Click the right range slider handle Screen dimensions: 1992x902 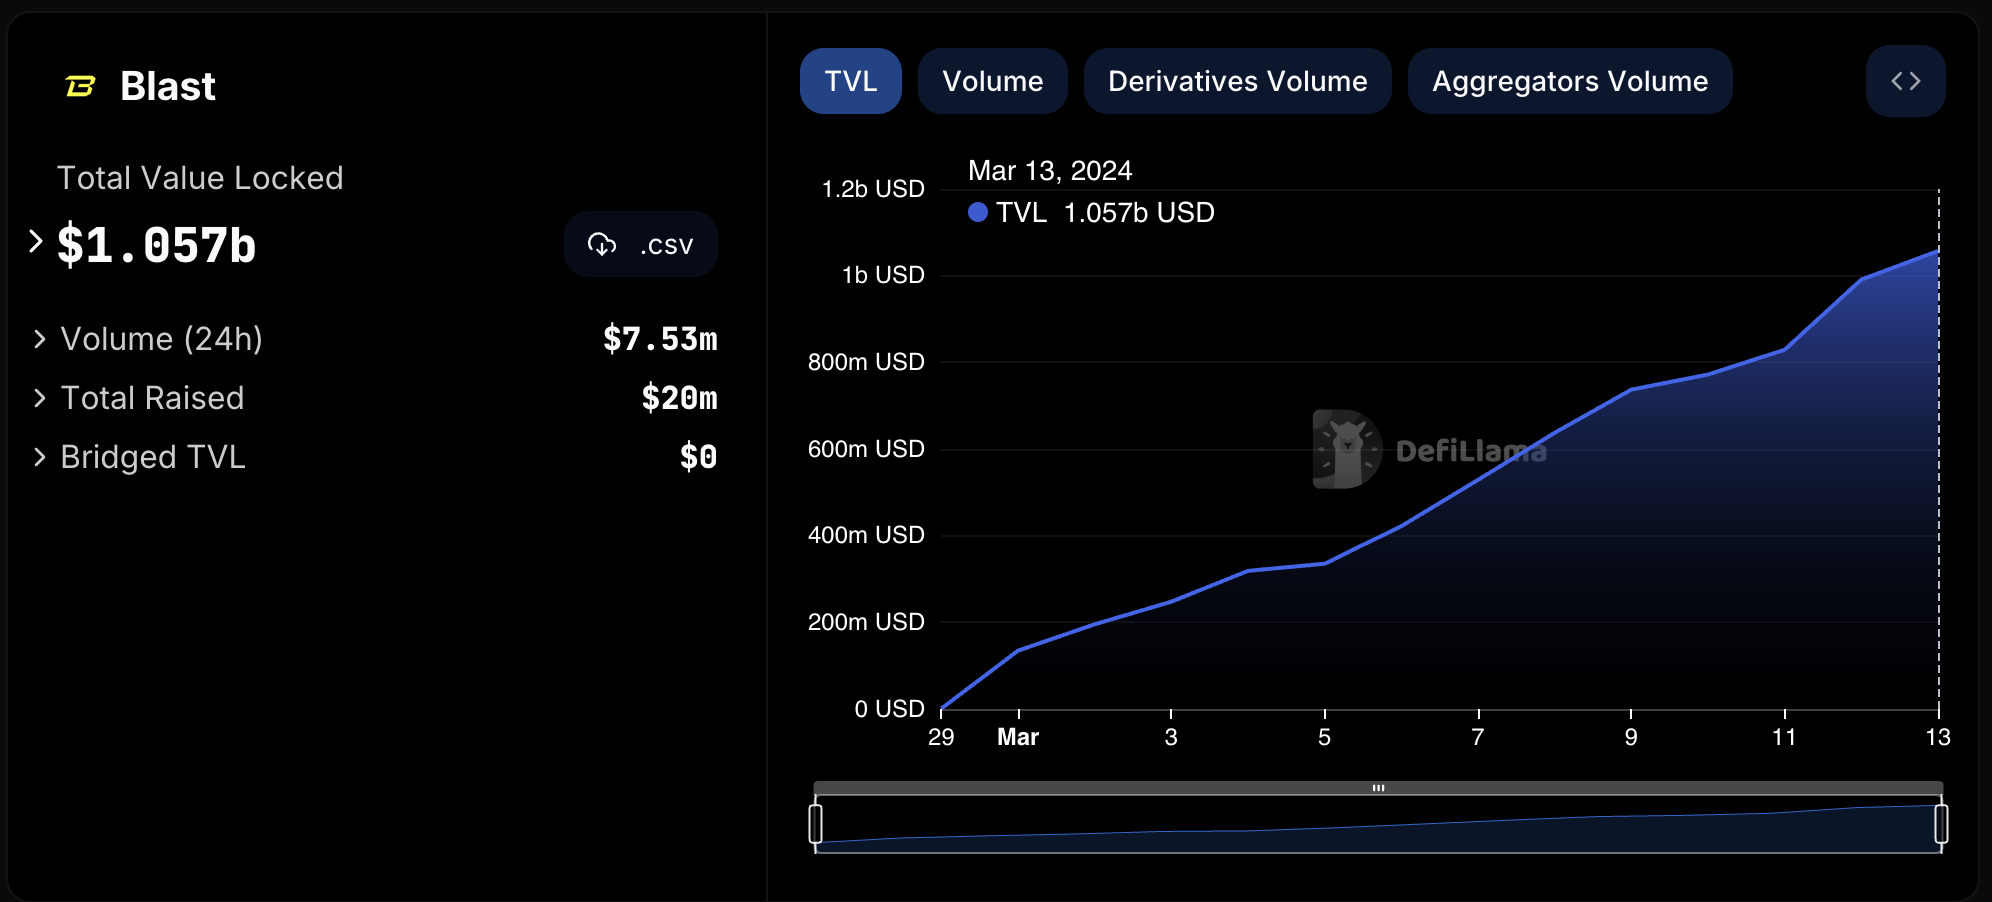coord(1941,824)
